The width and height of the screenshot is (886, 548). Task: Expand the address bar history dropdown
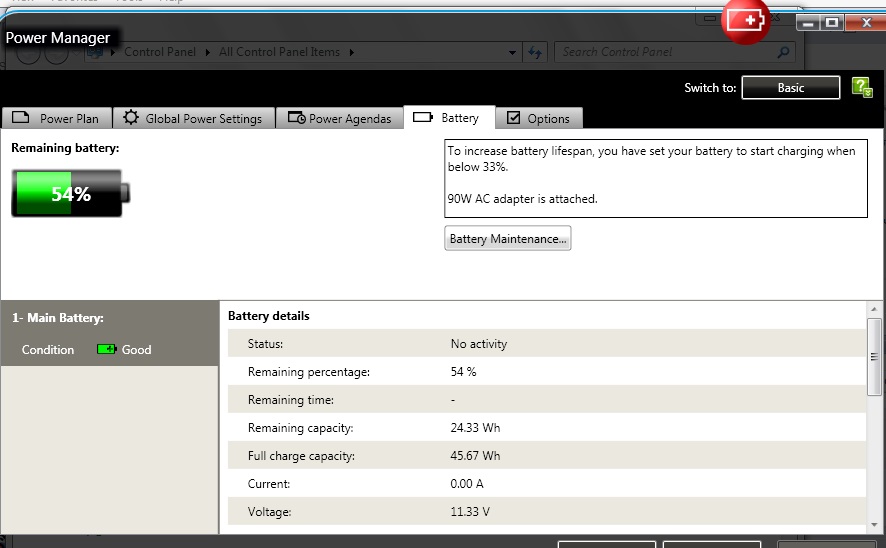tap(512, 53)
